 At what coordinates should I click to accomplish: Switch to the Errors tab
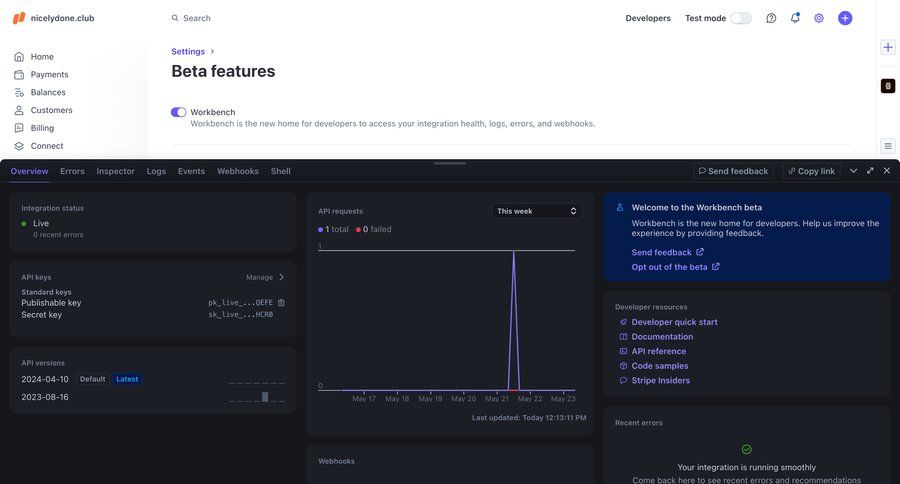pyautogui.click(x=72, y=171)
